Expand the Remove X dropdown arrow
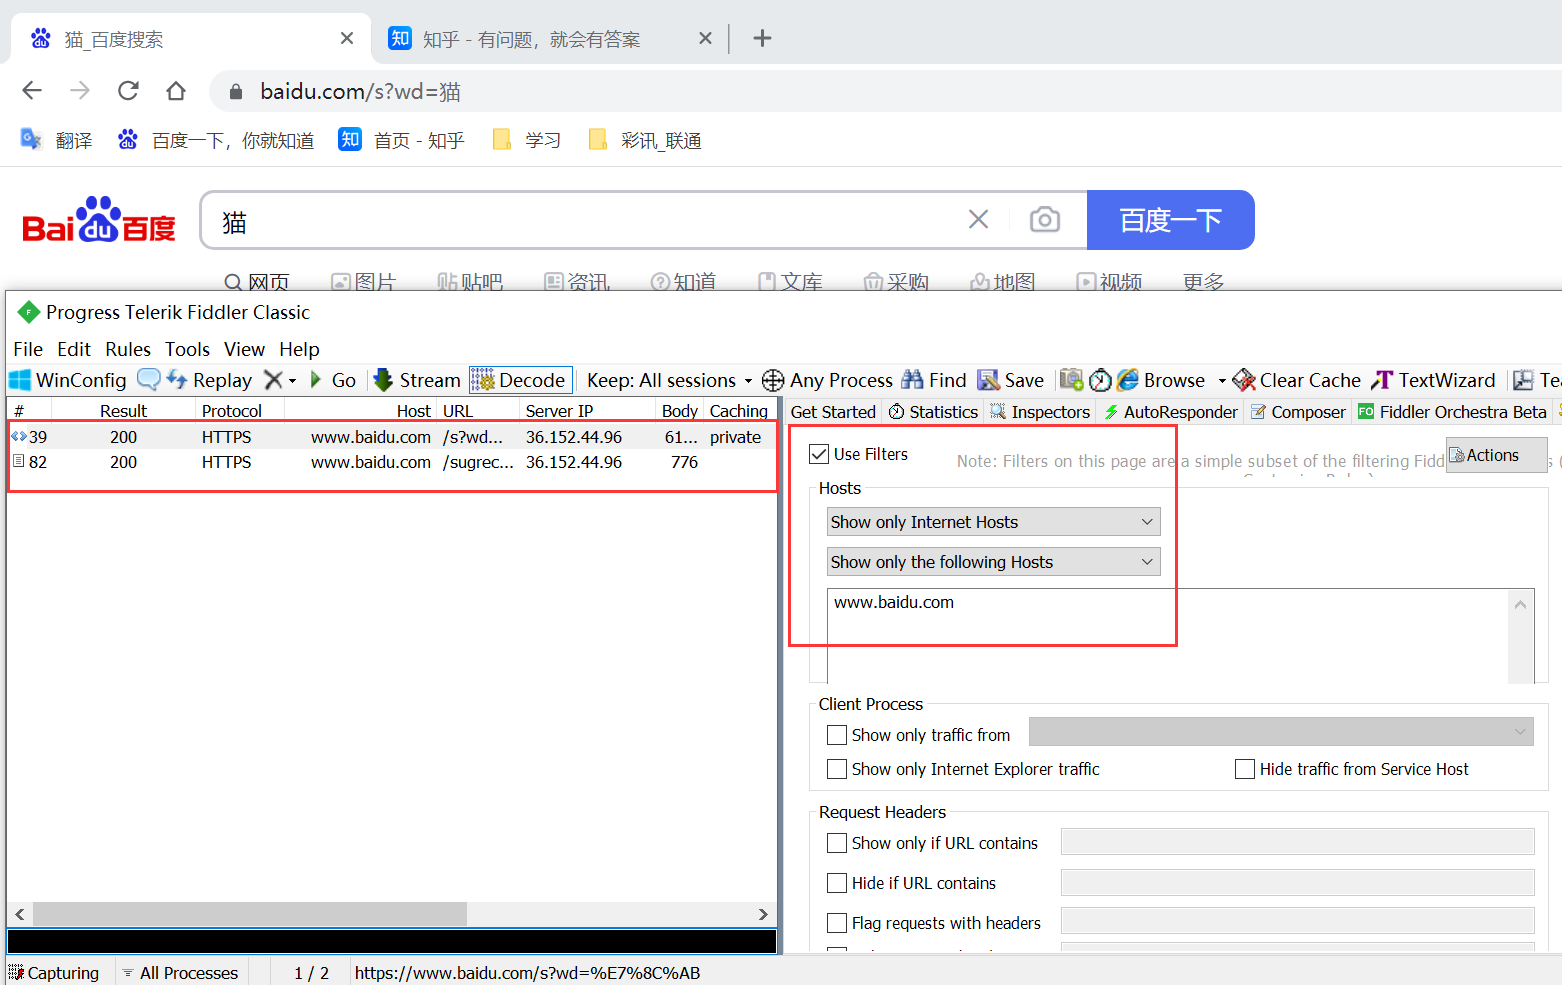This screenshot has height=985, width=1562. (x=292, y=381)
